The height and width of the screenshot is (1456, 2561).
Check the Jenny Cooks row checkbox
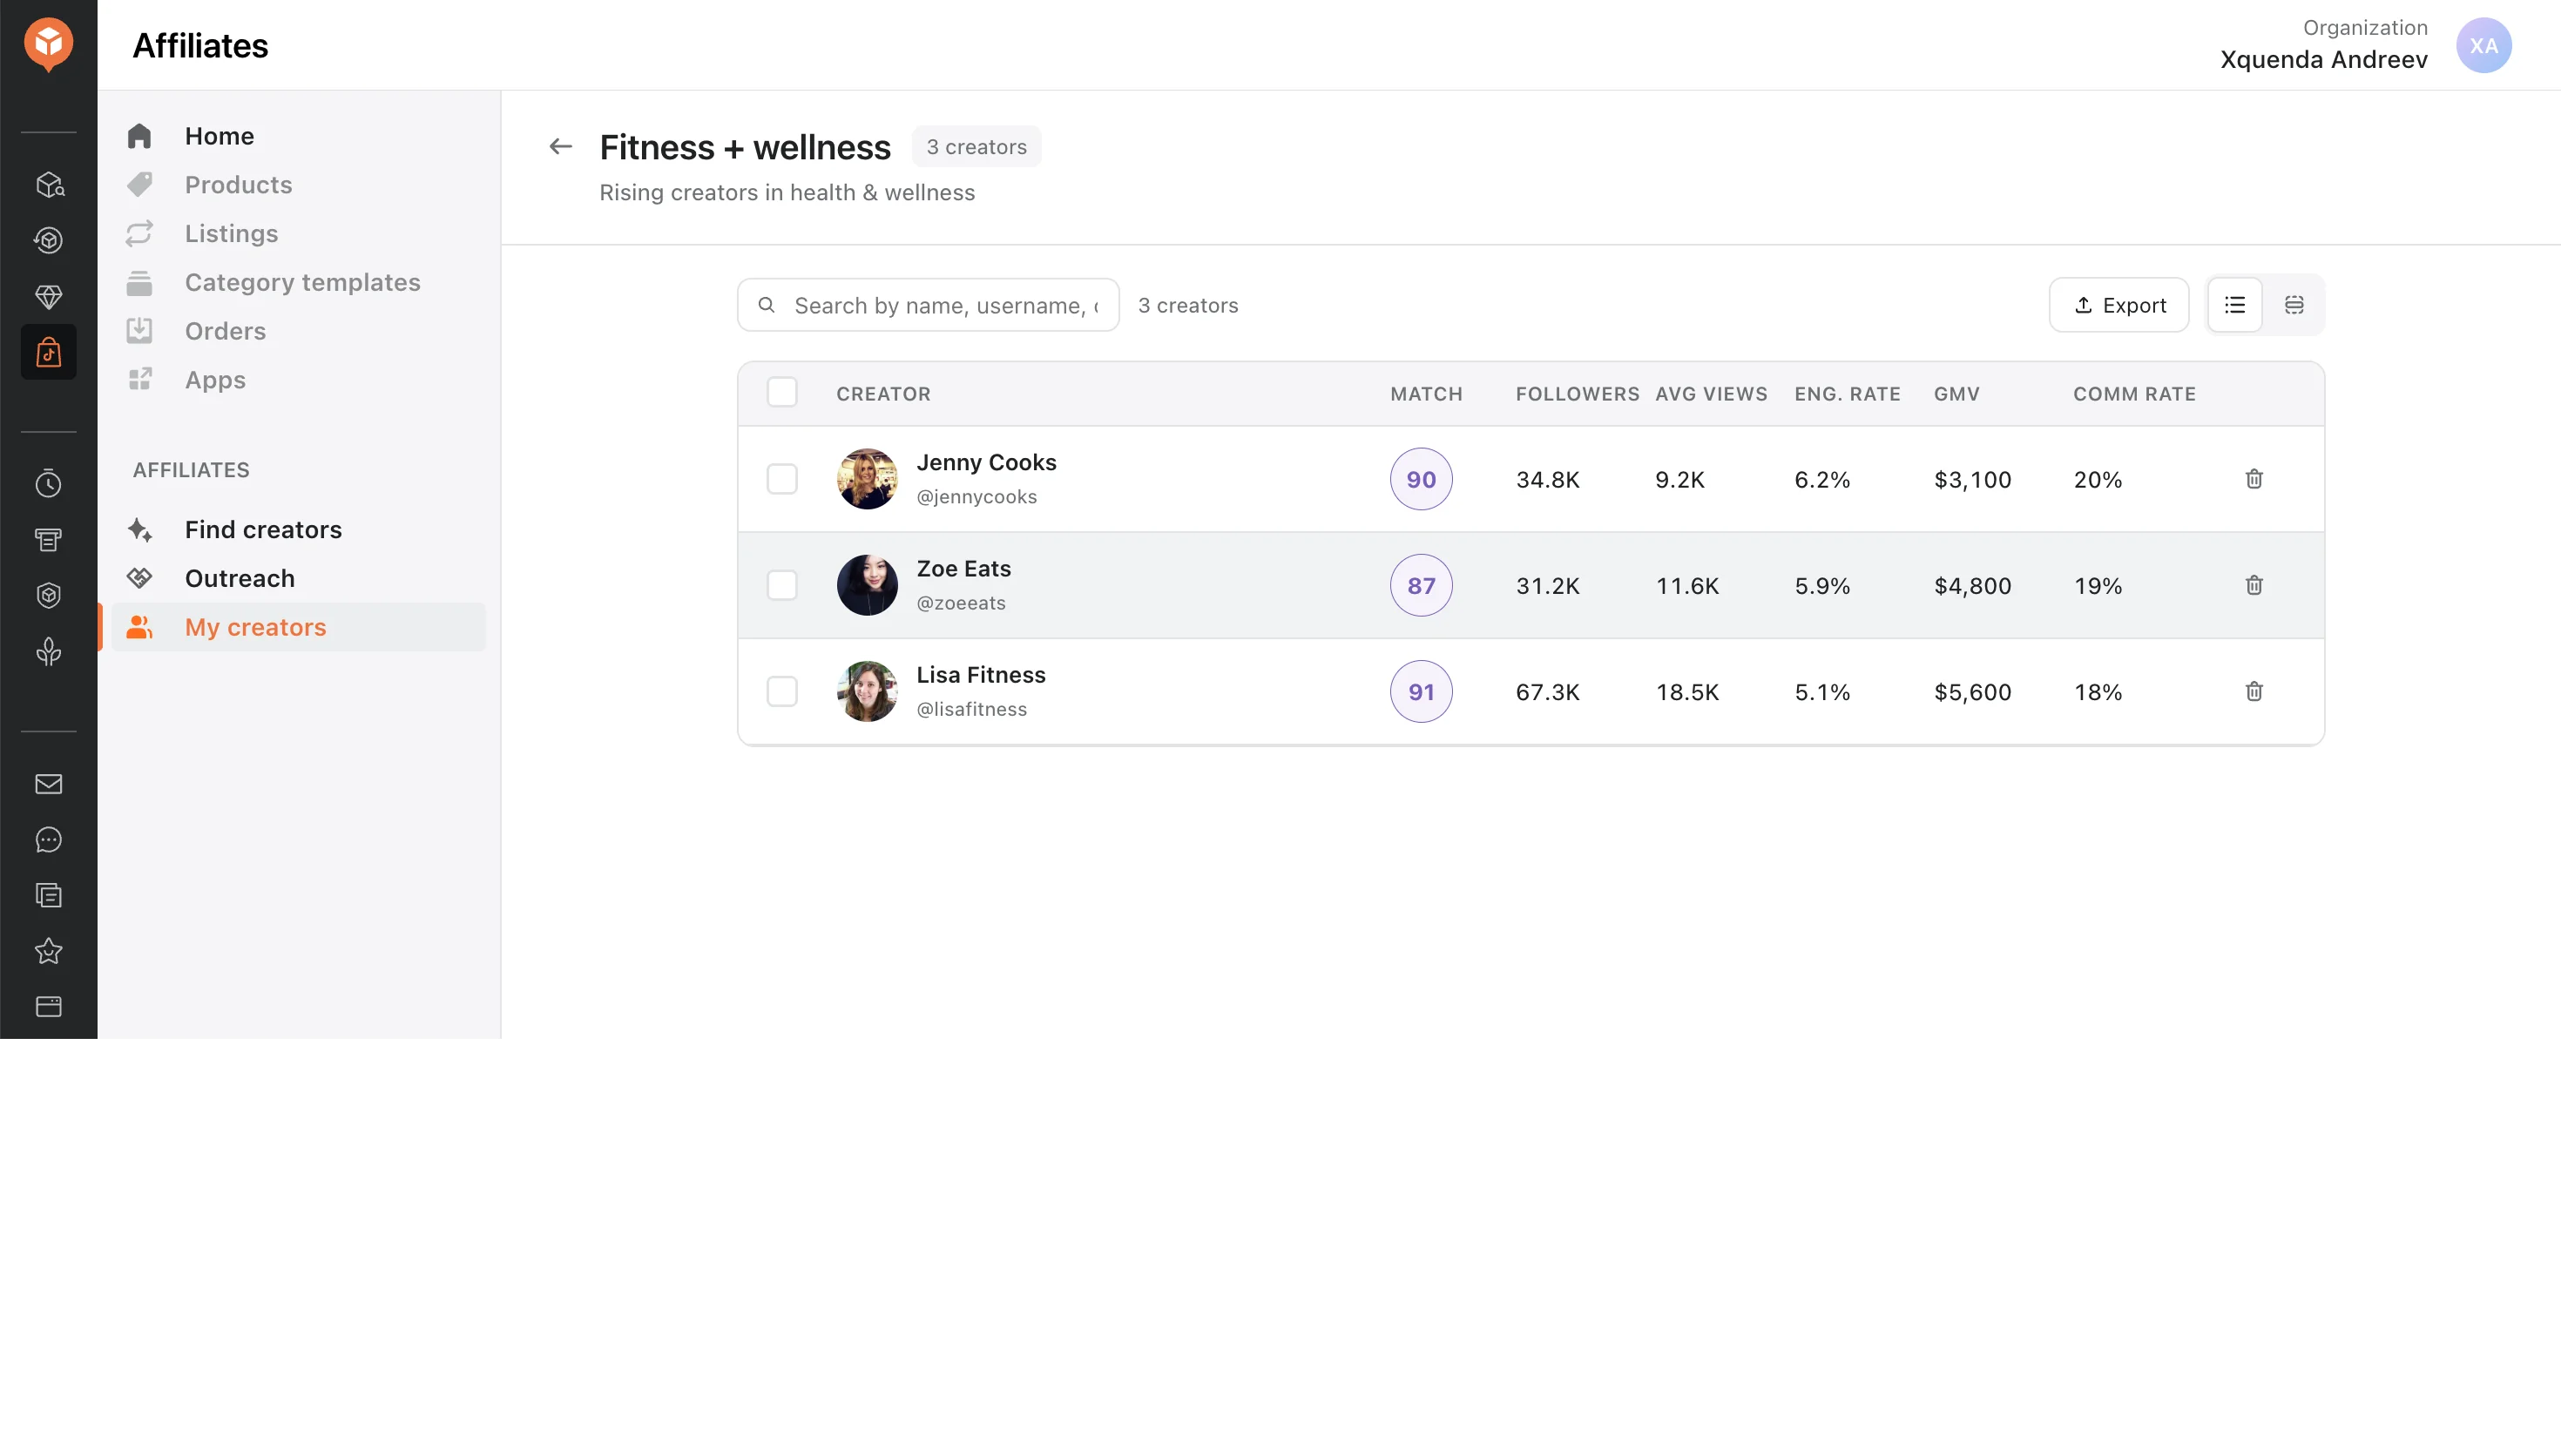tap(782, 479)
